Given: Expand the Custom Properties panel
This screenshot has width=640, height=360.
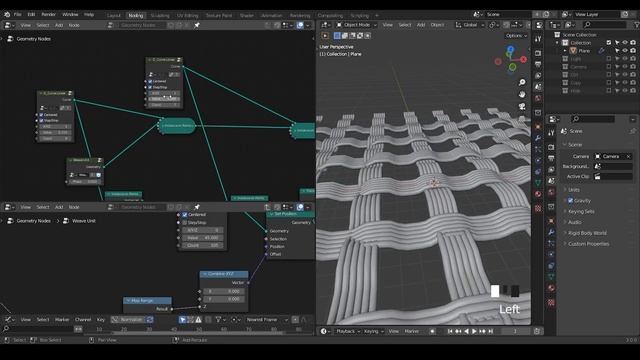Looking at the screenshot, I should [589, 244].
